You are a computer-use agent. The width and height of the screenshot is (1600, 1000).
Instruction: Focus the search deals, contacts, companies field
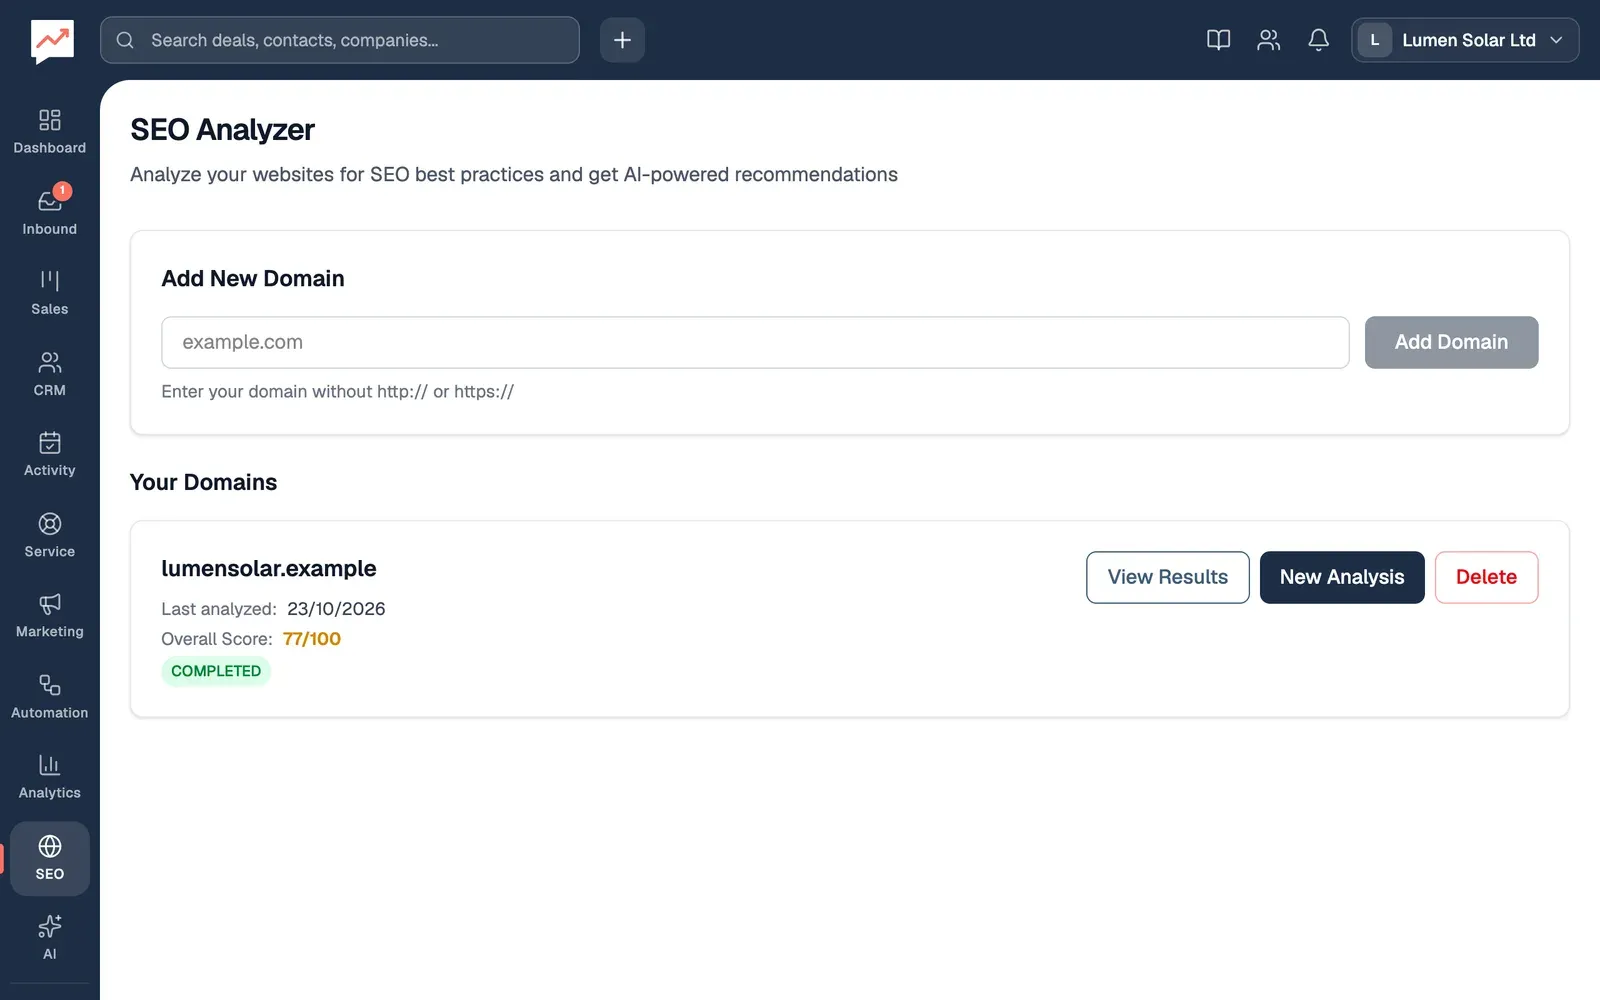point(340,40)
